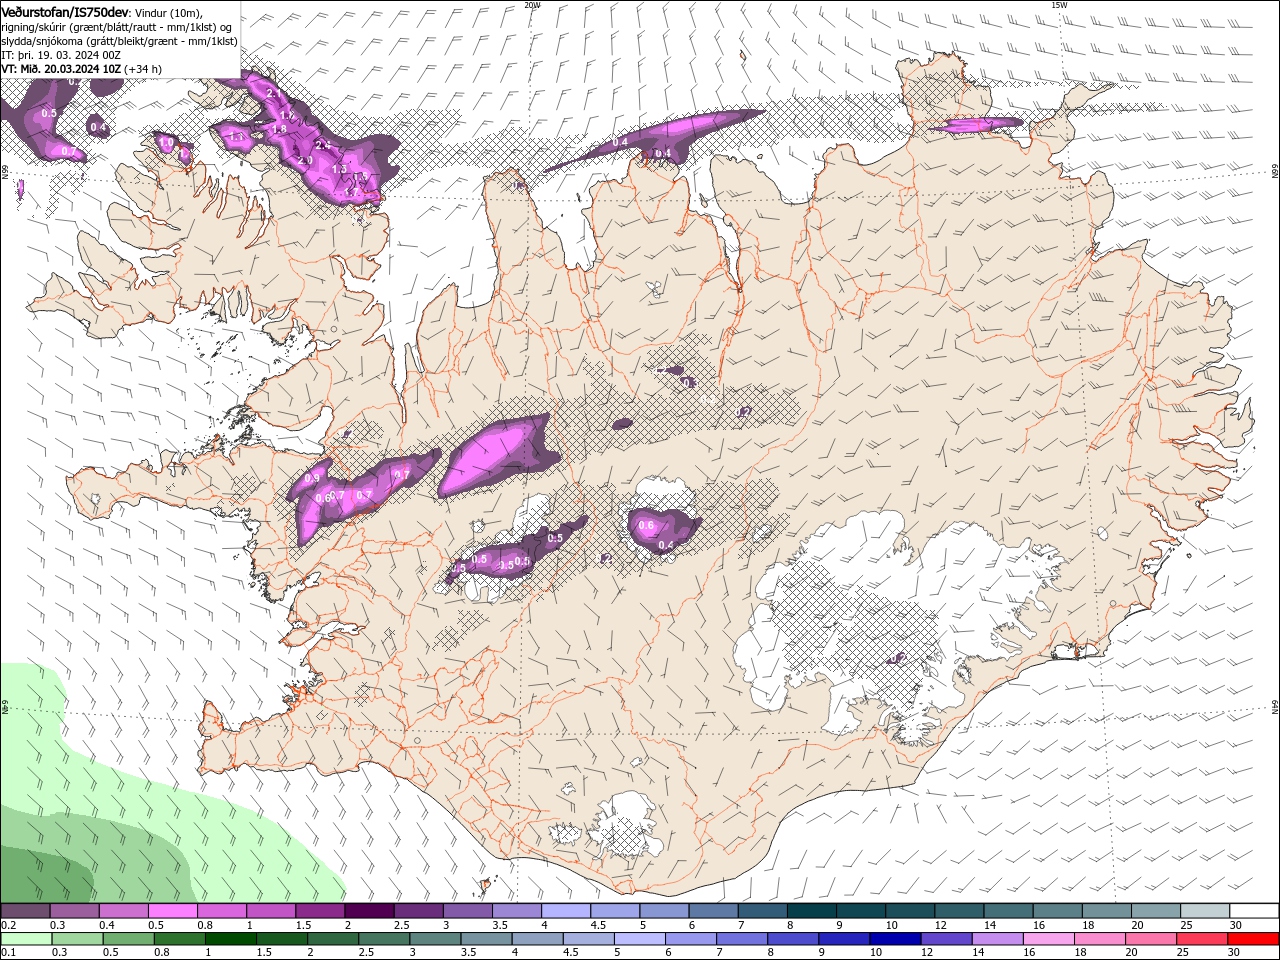Select the snow legend swatch between 0.8 and 1
Viewport: 1280px width, 960px height.
[x=221, y=911]
